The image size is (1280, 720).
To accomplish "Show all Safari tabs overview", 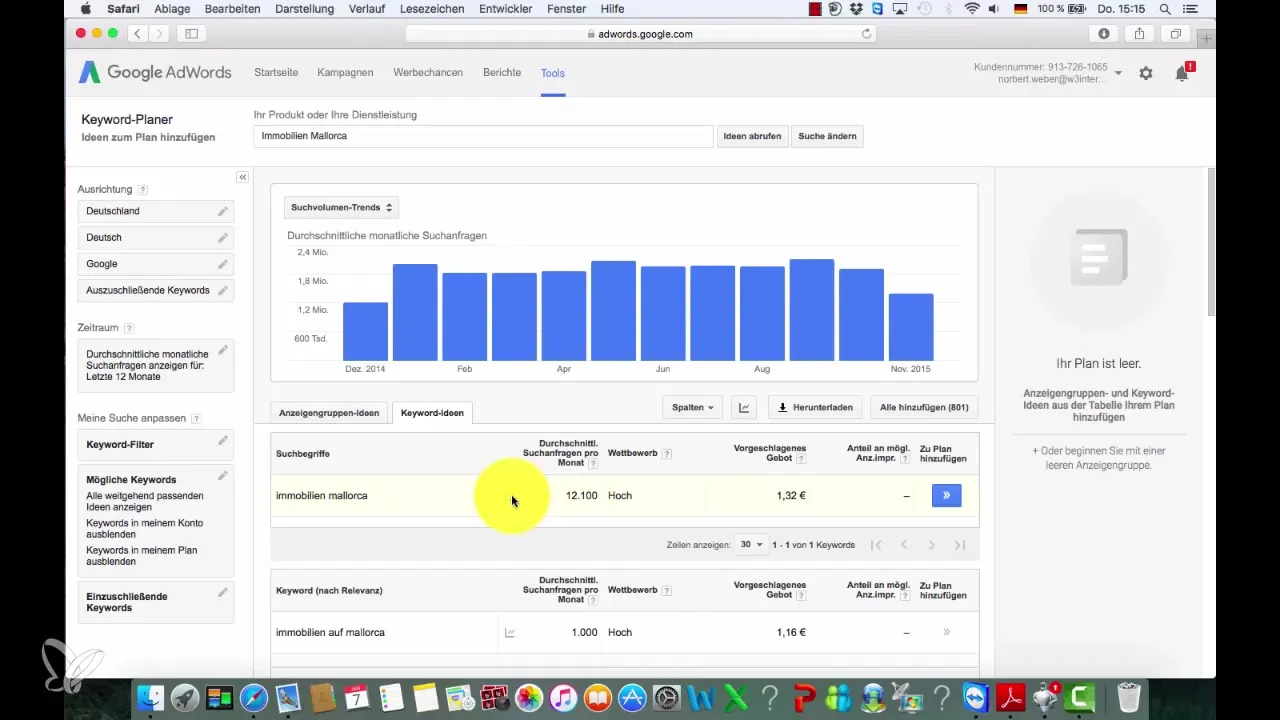I will click(x=1176, y=33).
